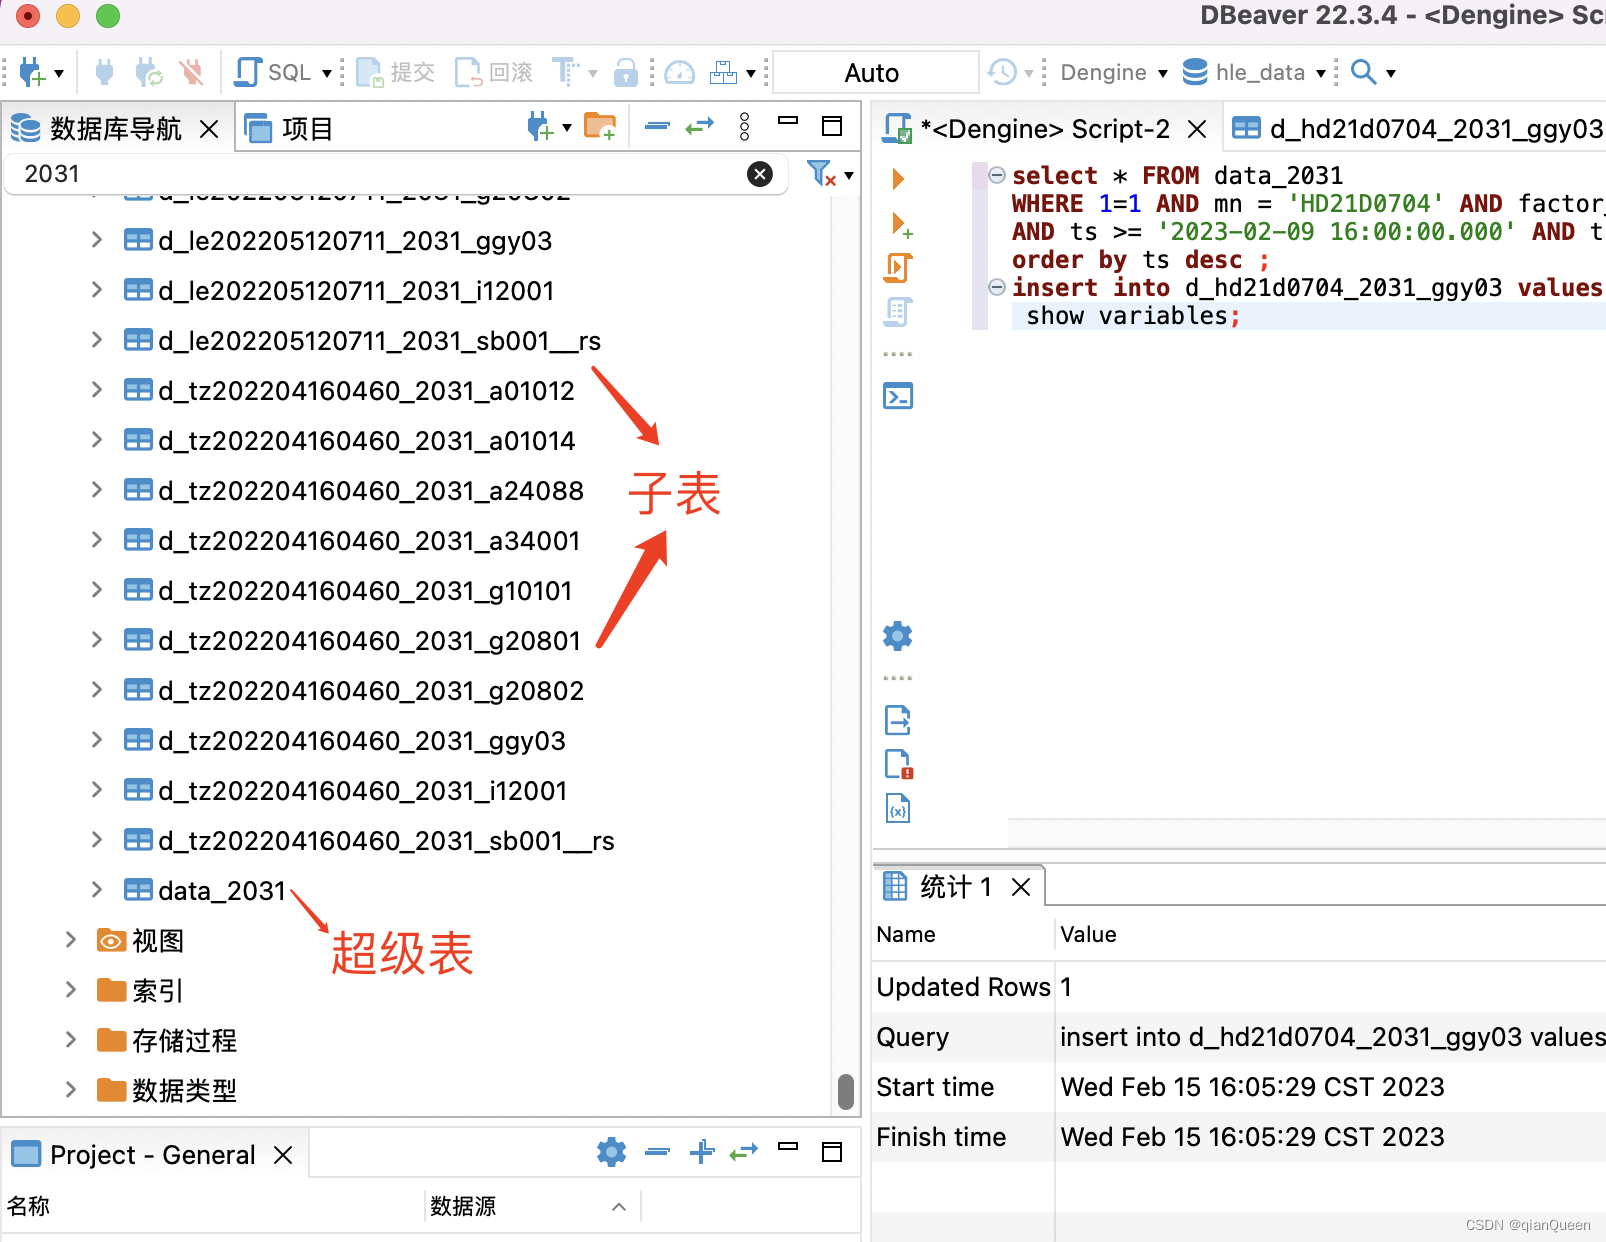Expand the 索引 indexes folder
The height and width of the screenshot is (1242, 1606).
(x=70, y=990)
